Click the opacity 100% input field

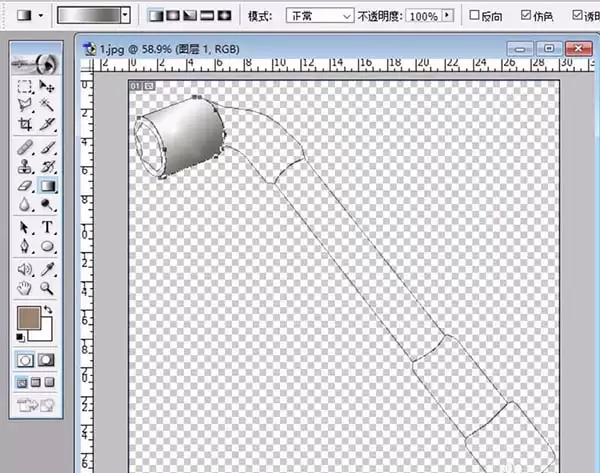(x=424, y=16)
